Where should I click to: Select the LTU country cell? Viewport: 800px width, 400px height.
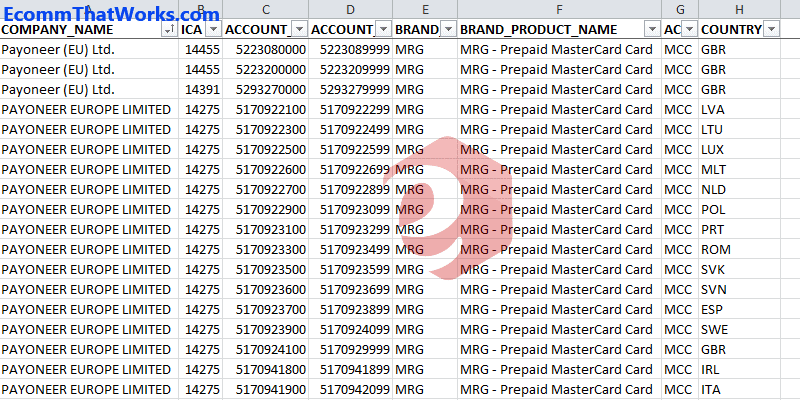(x=739, y=130)
